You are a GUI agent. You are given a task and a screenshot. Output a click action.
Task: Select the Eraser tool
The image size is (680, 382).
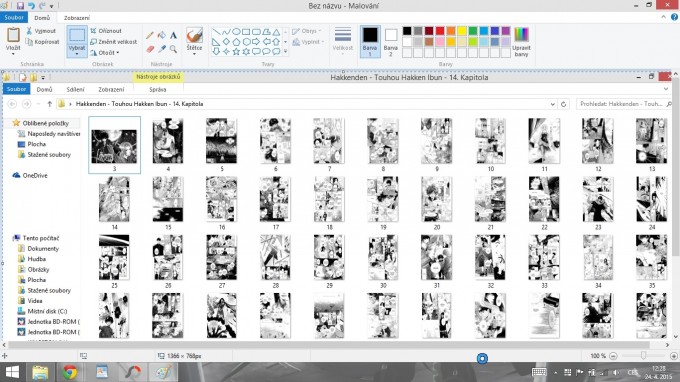[x=150, y=49]
